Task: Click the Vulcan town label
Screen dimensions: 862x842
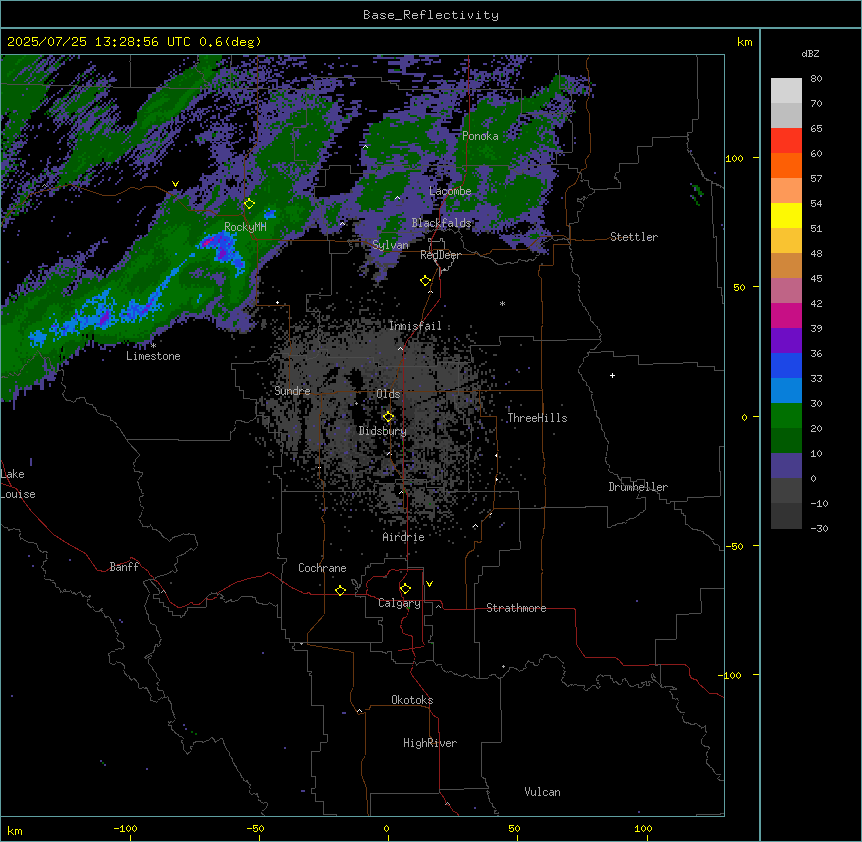Action: pos(543,792)
